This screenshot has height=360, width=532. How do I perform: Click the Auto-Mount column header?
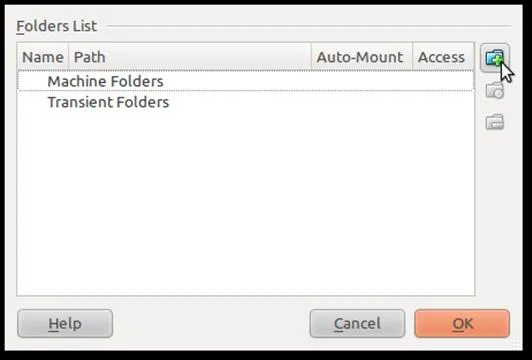point(362,57)
